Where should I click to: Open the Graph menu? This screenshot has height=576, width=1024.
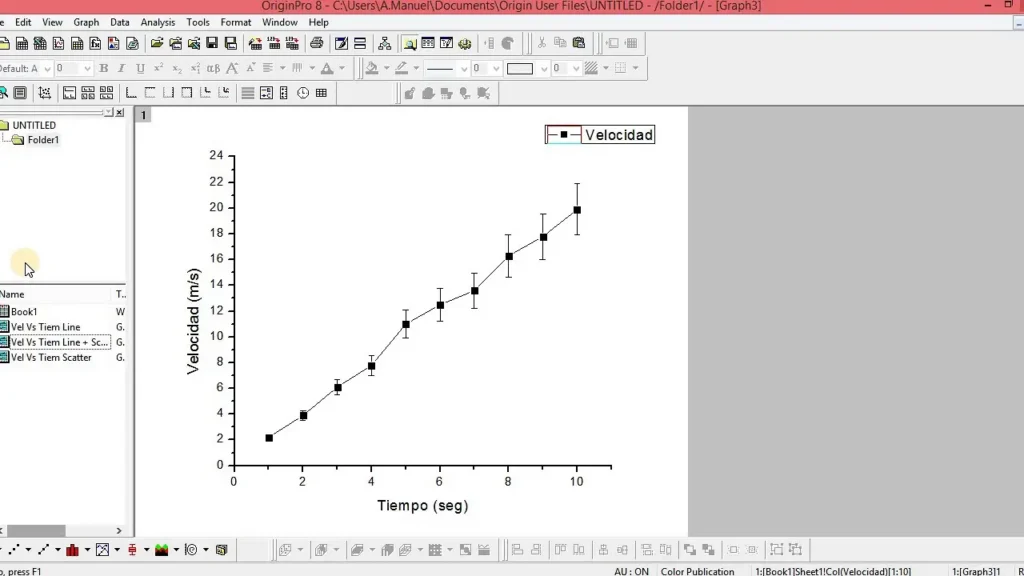[x=86, y=22]
